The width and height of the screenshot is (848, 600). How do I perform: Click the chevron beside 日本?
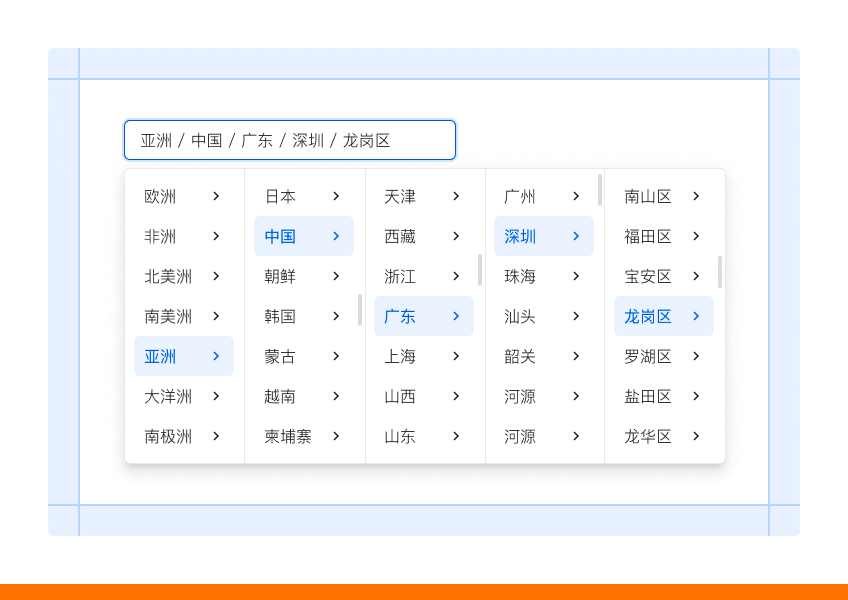[336, 196]
